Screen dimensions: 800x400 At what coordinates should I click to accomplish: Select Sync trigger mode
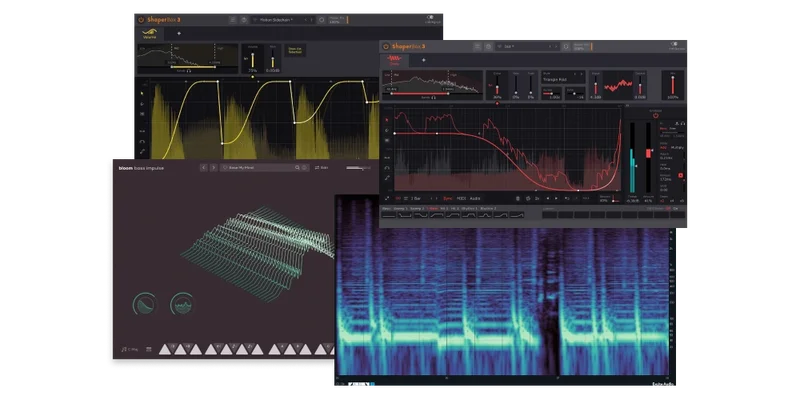point(448,198)
